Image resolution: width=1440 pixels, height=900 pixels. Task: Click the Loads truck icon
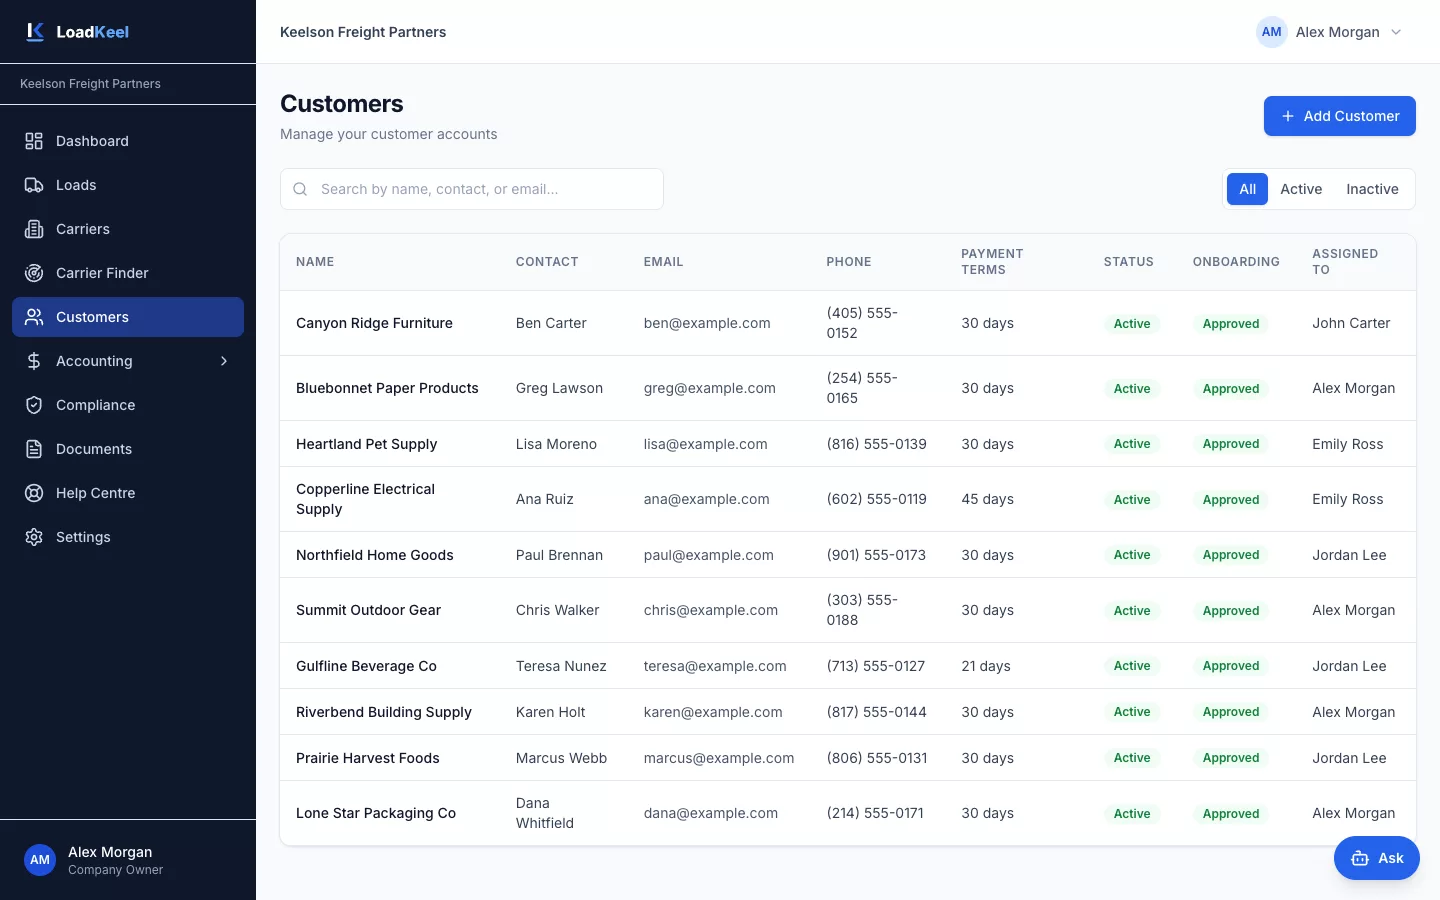pos(34,185)
